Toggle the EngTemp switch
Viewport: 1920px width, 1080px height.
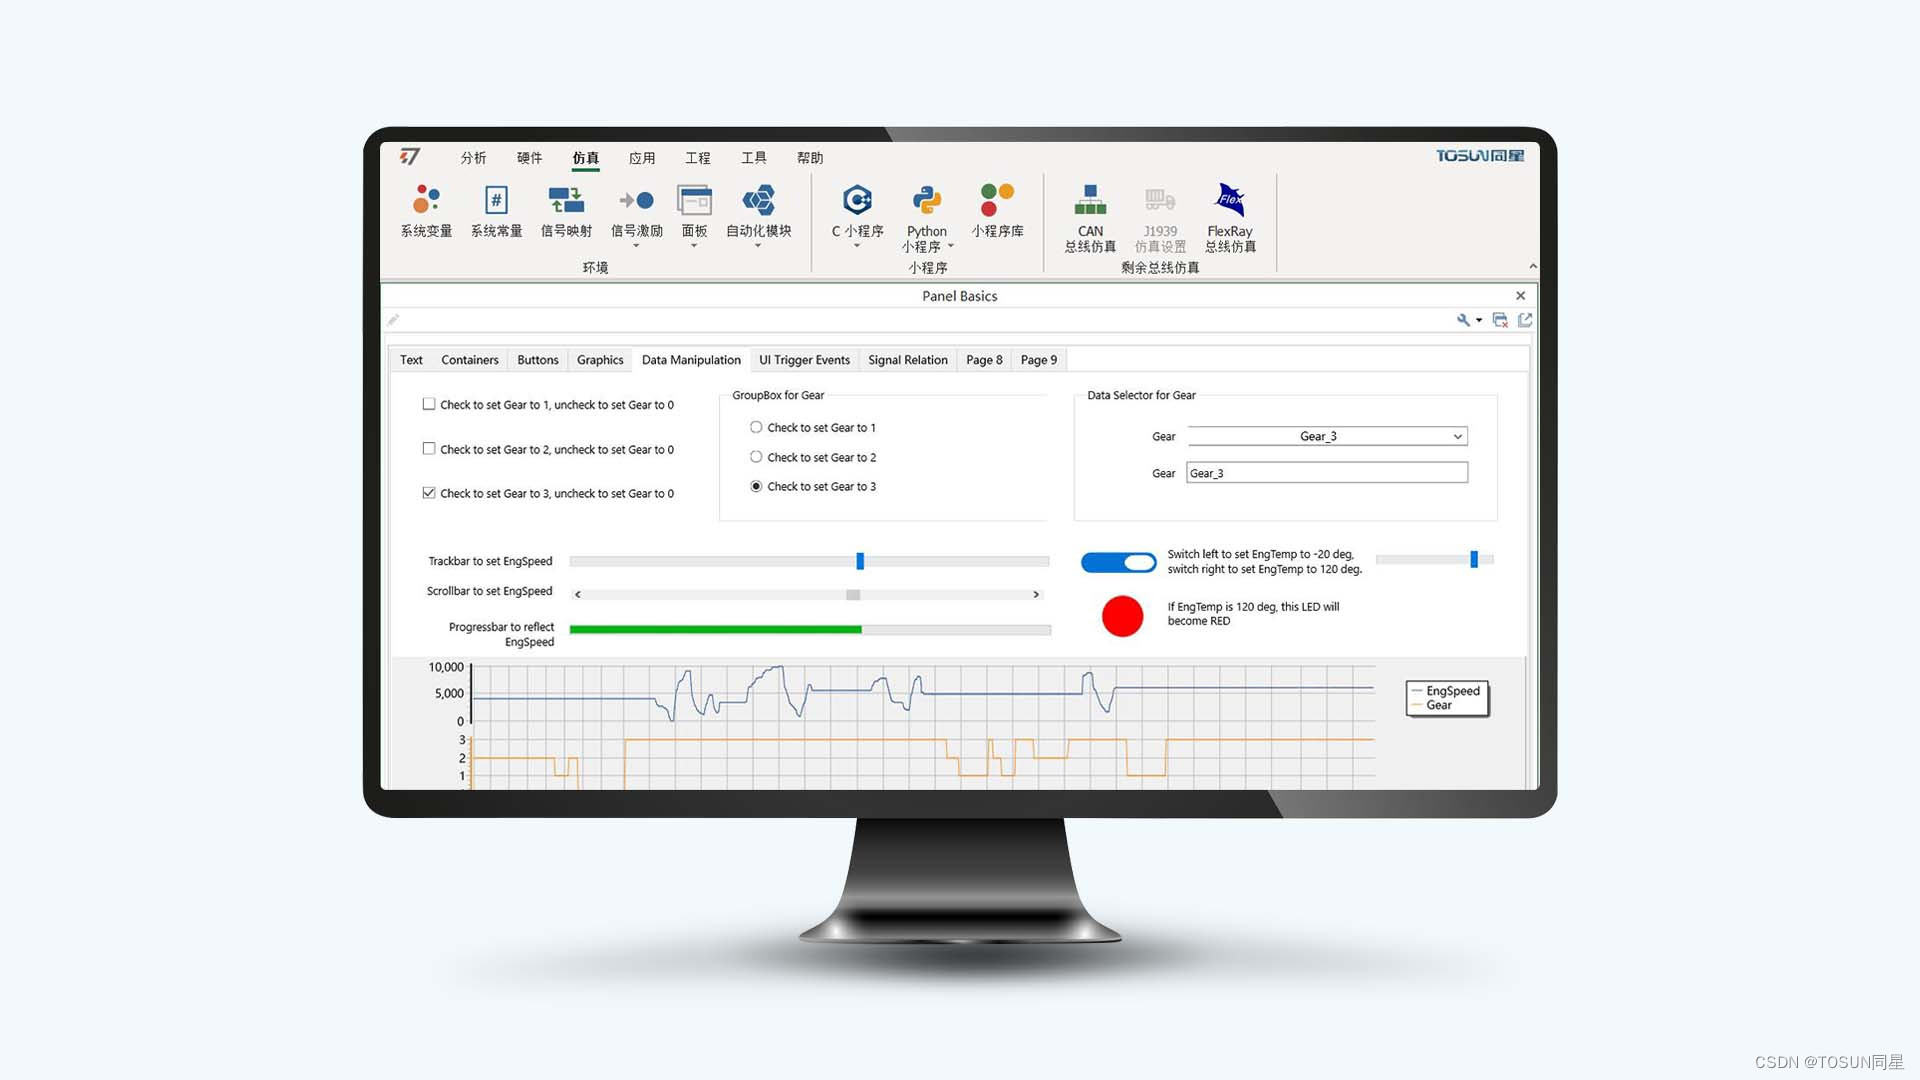1118,562
